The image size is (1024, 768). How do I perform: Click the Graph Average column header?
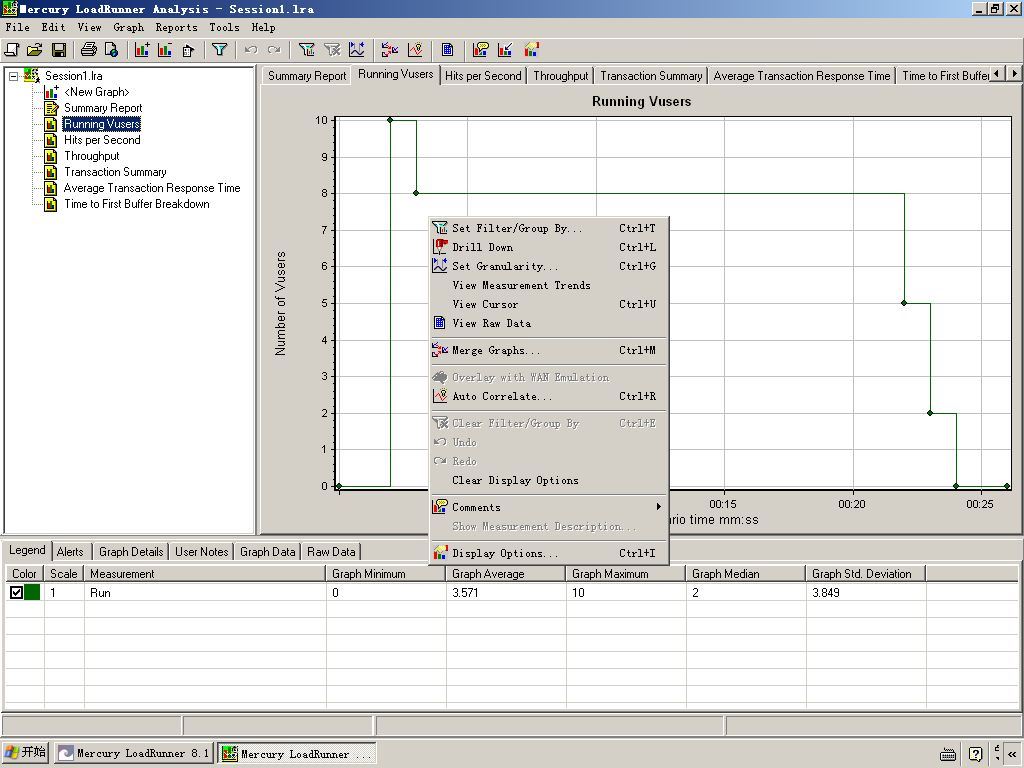coord(505,574)
